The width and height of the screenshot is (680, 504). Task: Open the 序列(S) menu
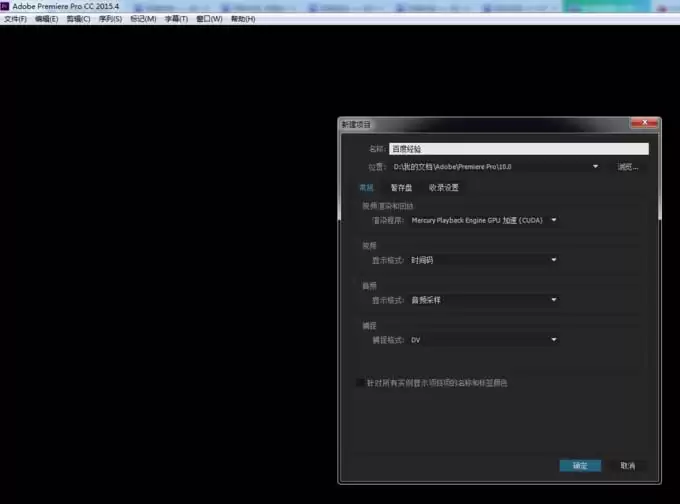110,19
